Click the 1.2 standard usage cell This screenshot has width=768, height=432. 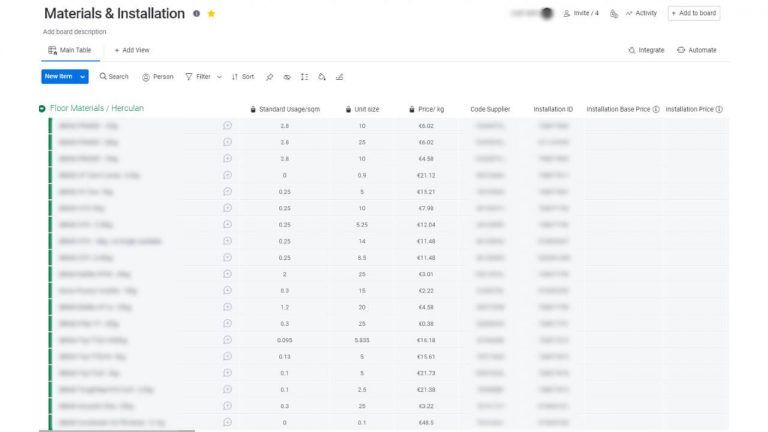pos(285,307)
